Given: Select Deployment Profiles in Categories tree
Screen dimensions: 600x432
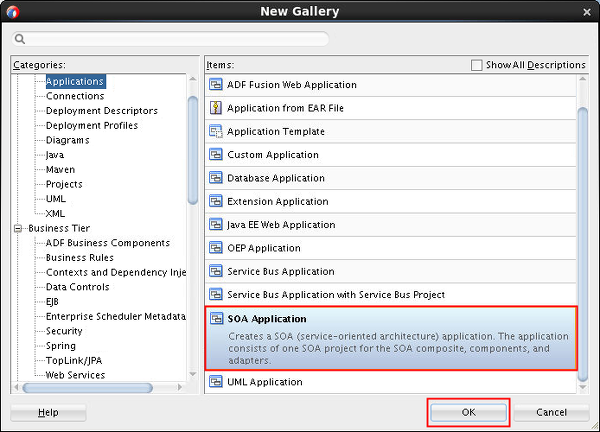Looking at the screenshot, I should [92, 125].
